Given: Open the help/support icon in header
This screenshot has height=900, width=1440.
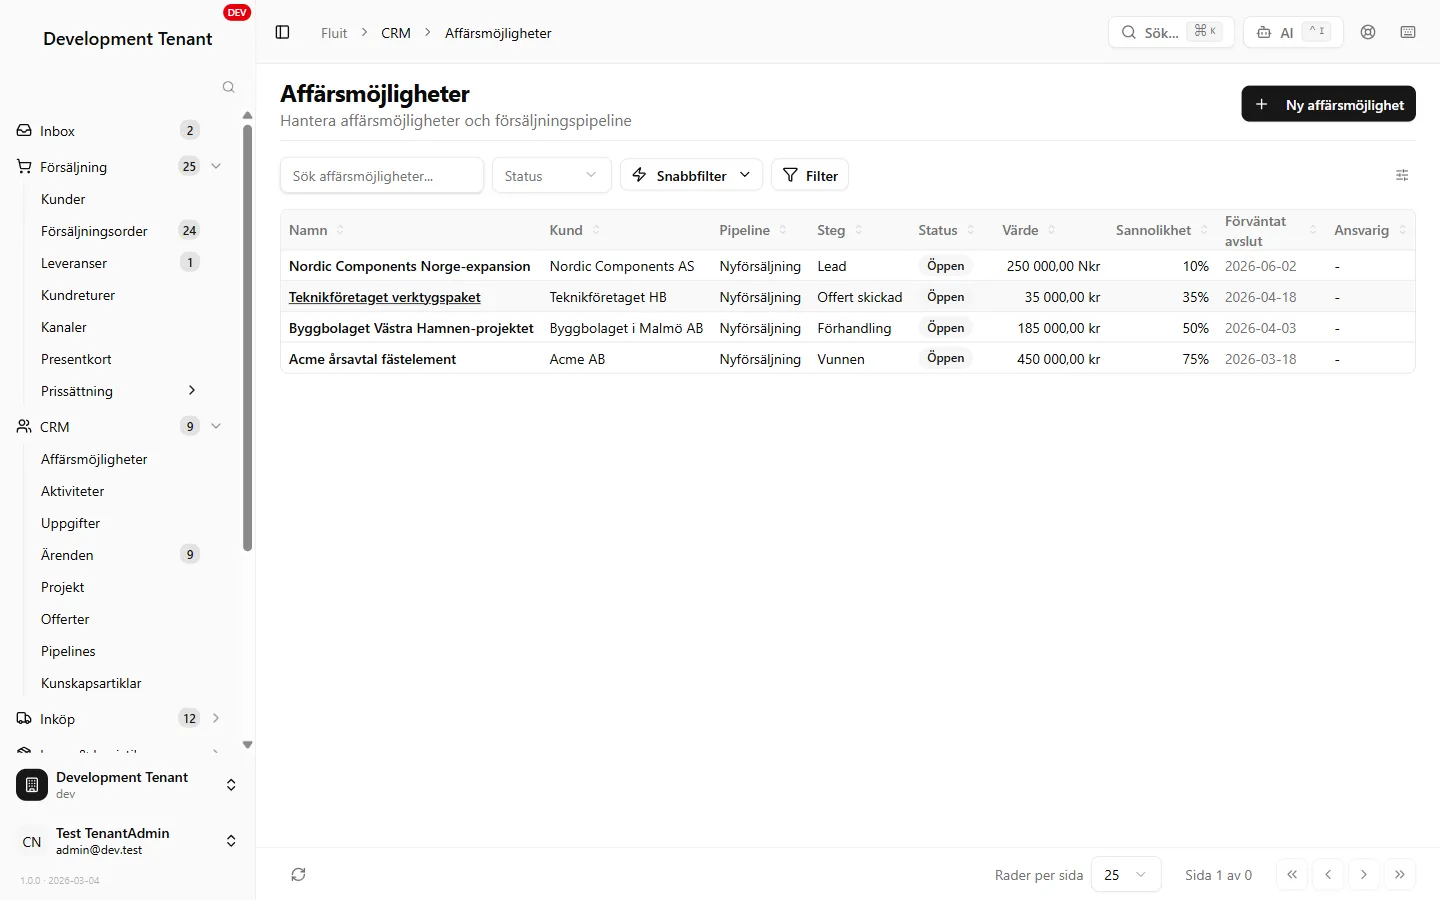Looking at the screenshot, I should coord(1368,32).
